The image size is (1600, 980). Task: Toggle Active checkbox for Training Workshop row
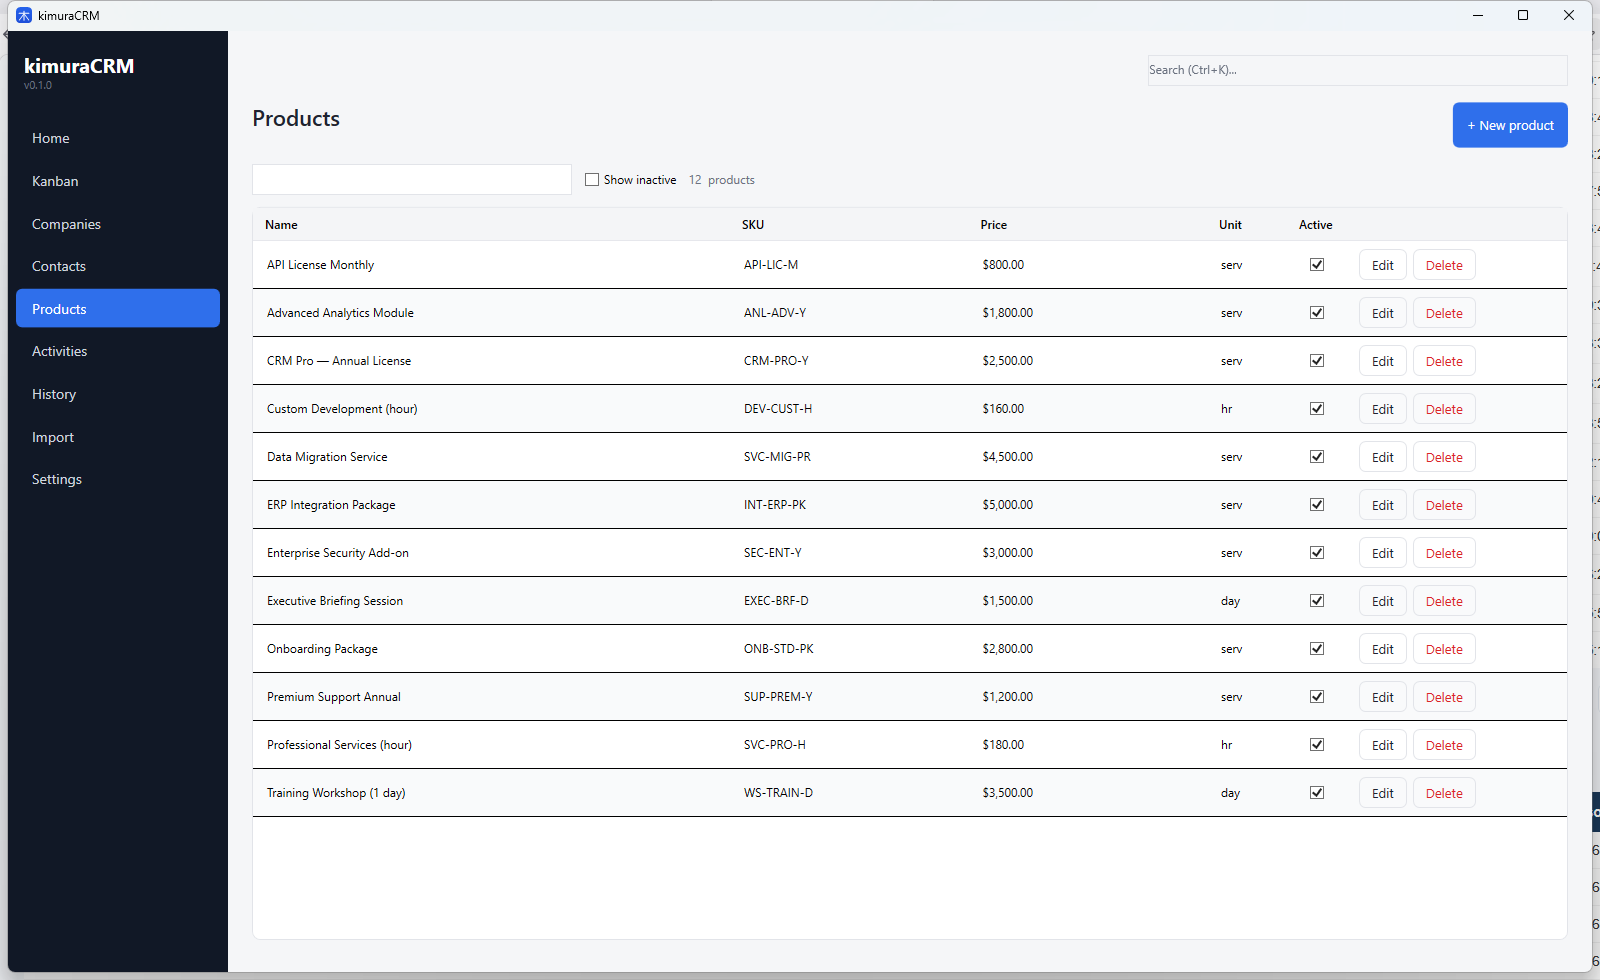(x=1317, y=793)
